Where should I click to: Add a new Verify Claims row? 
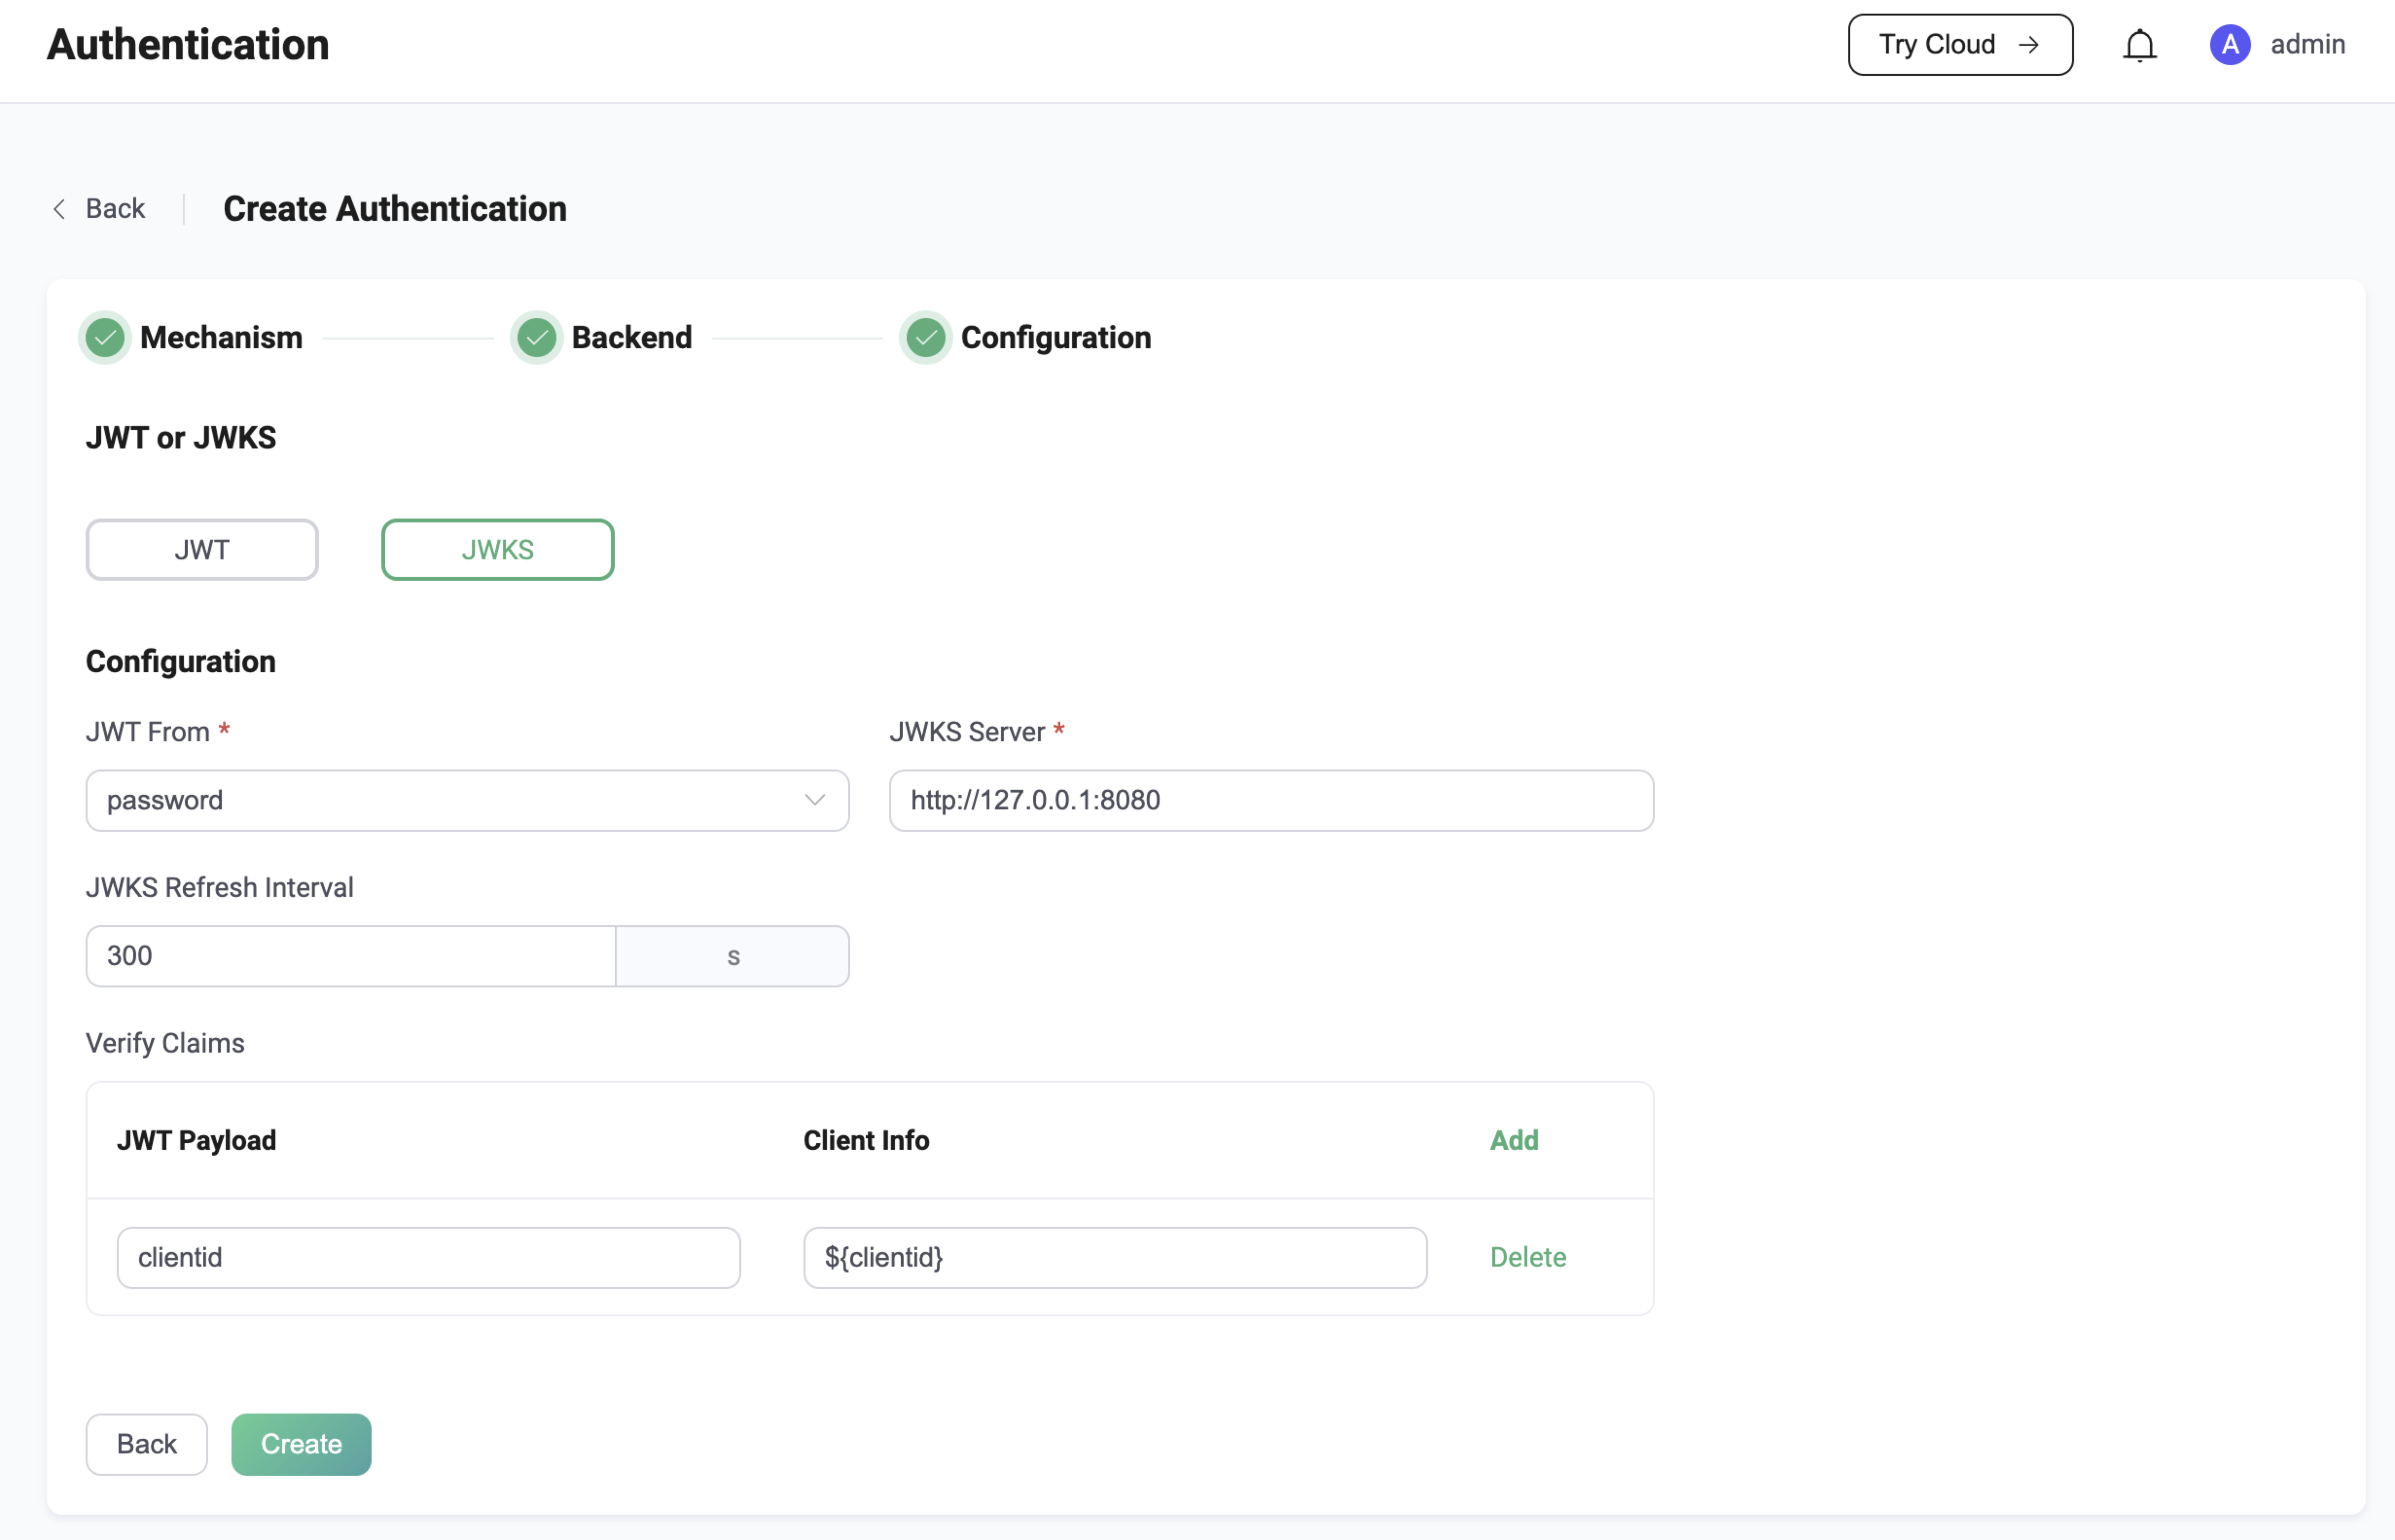point(1513,1140)
